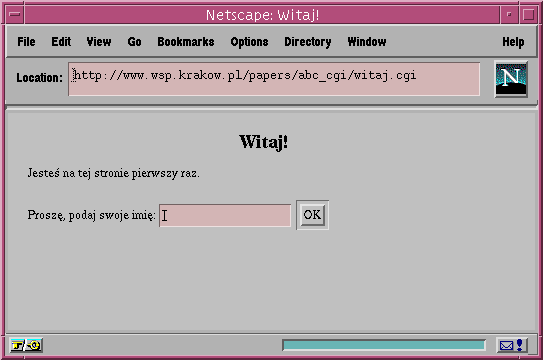
Task: Open the Edit menu
Action: 61,42
